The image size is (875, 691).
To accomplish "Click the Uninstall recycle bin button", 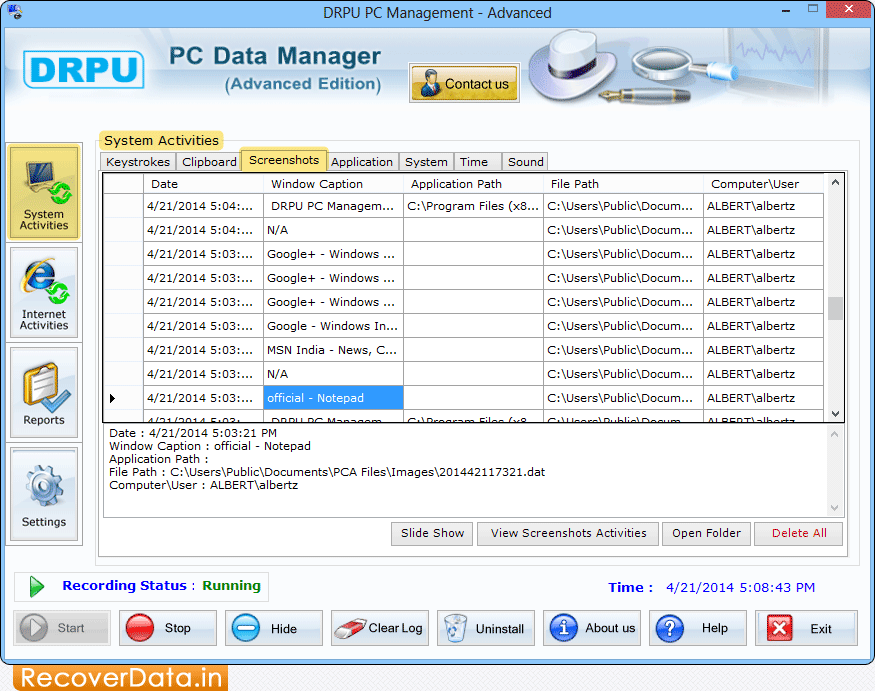I will 485,628.
